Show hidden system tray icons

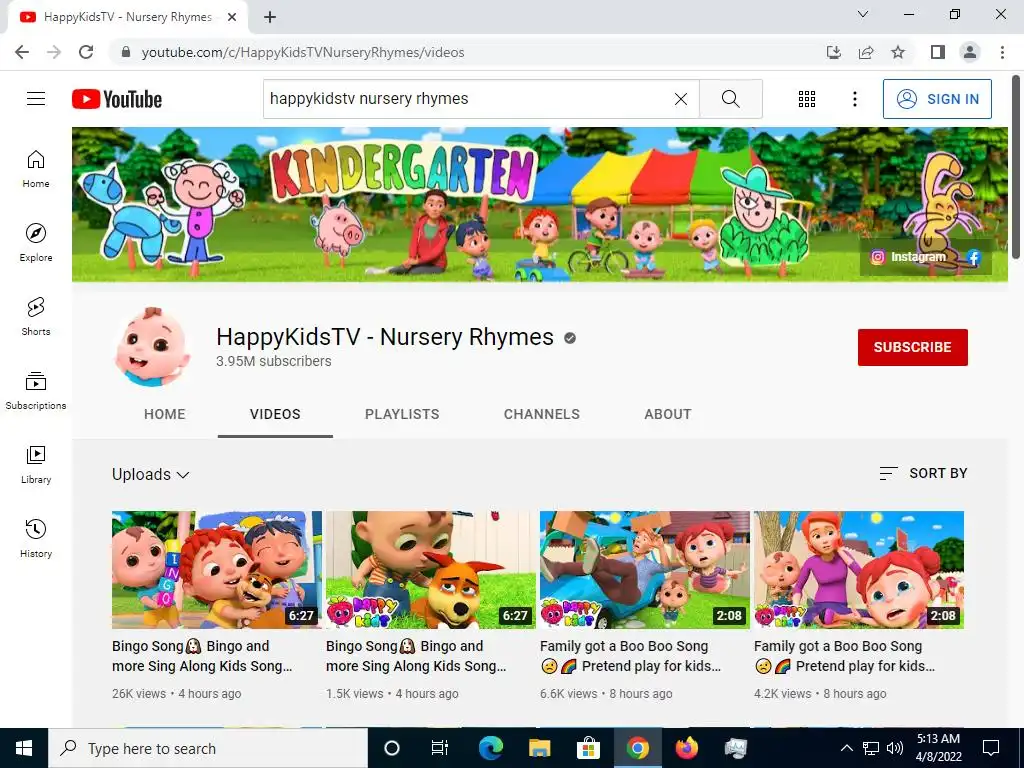pos(846,748)
